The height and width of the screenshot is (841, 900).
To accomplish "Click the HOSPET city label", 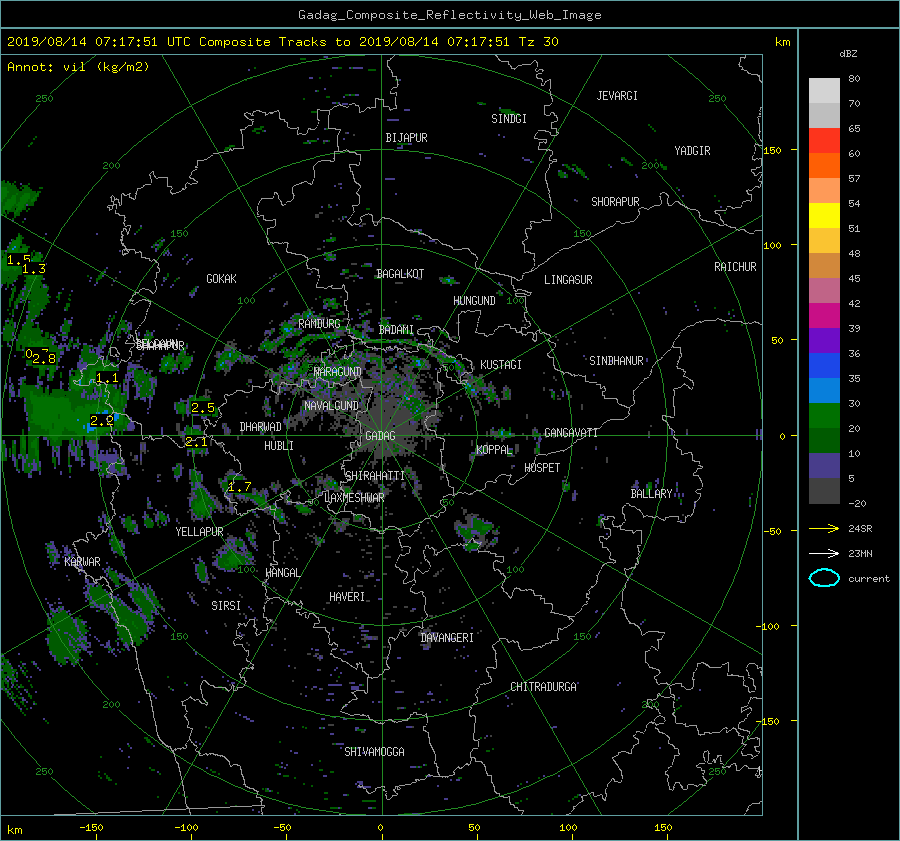I will (x=542, y=468).
